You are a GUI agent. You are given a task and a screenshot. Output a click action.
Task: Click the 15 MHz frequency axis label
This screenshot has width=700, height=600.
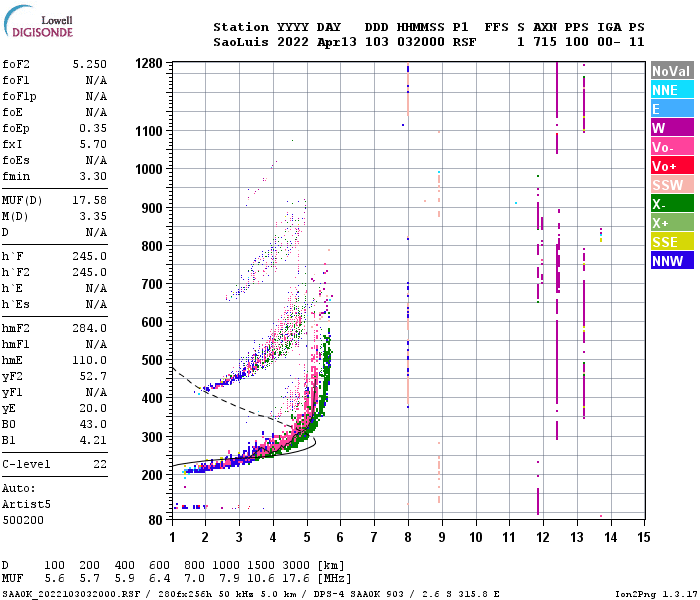tap(644, 538)
